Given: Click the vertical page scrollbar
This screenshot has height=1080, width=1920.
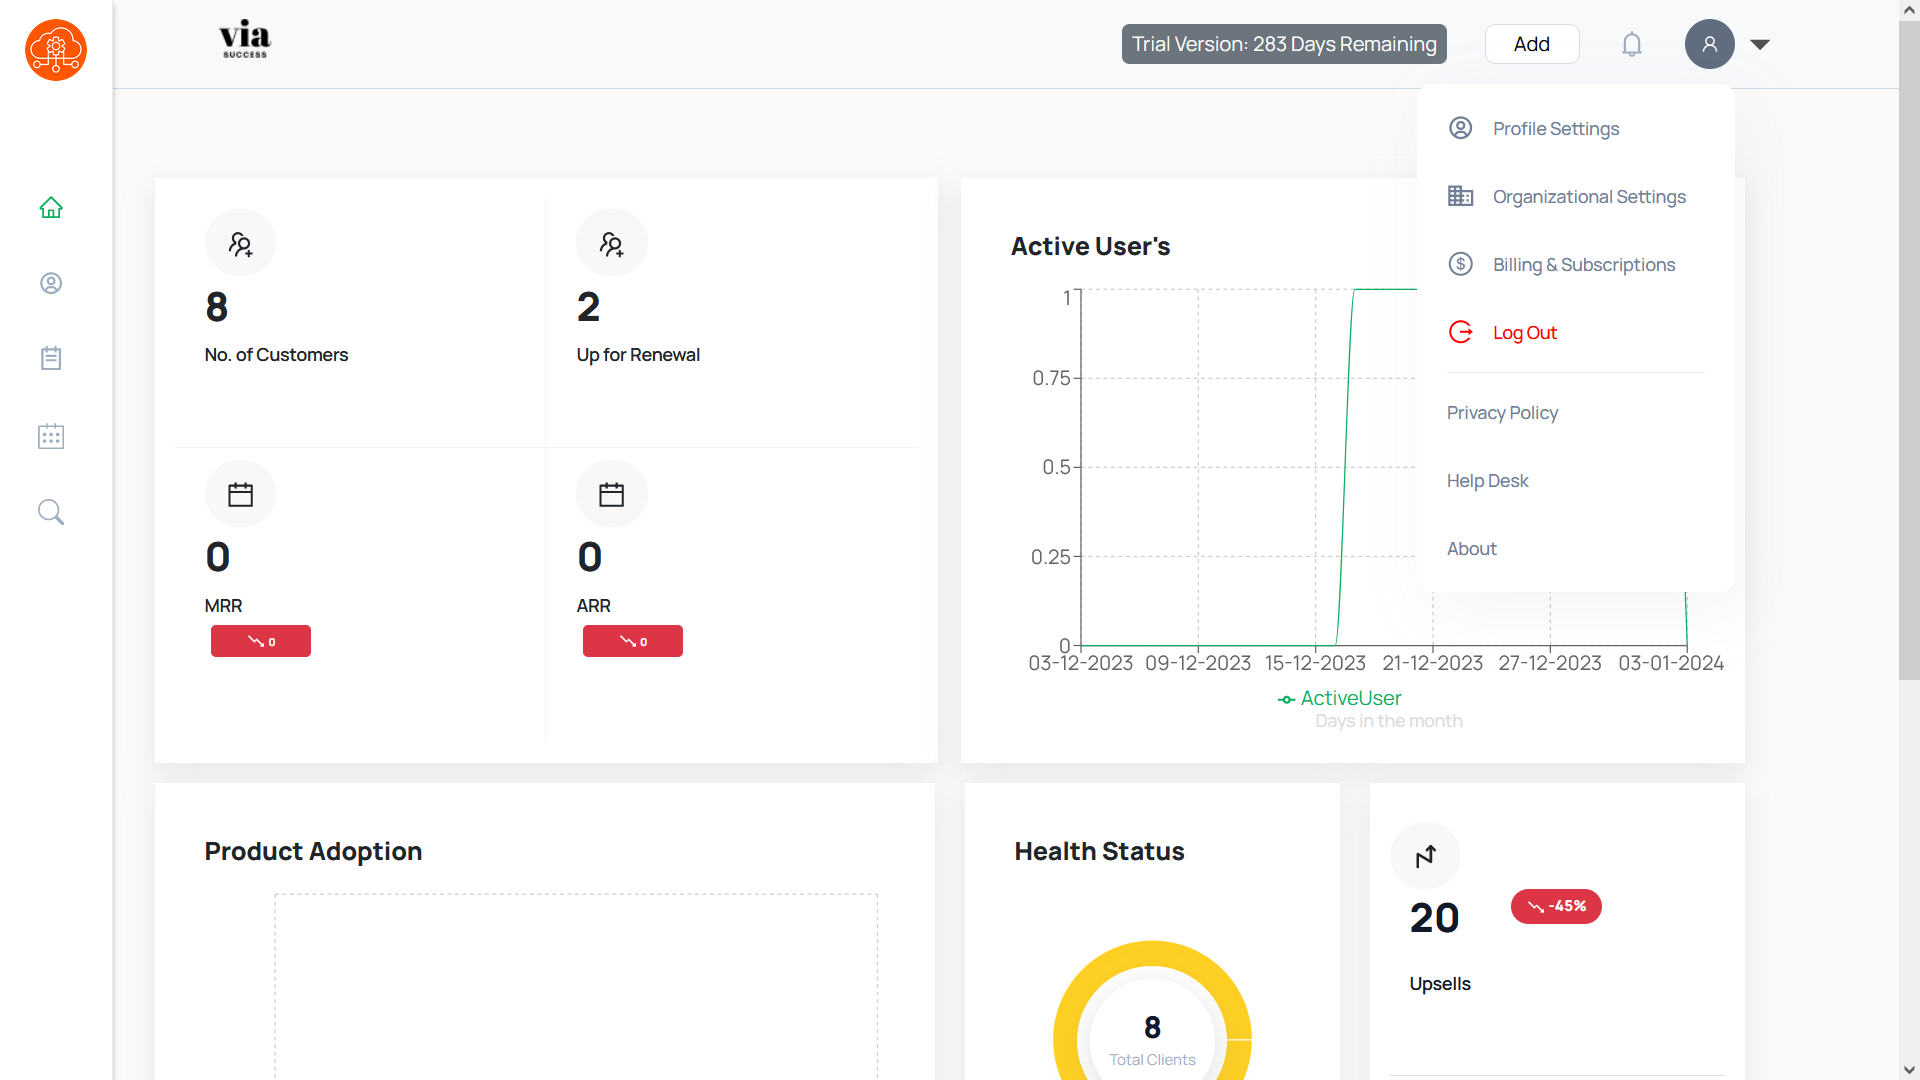Looking at the screenshot, I should (x=1909, y=350).
